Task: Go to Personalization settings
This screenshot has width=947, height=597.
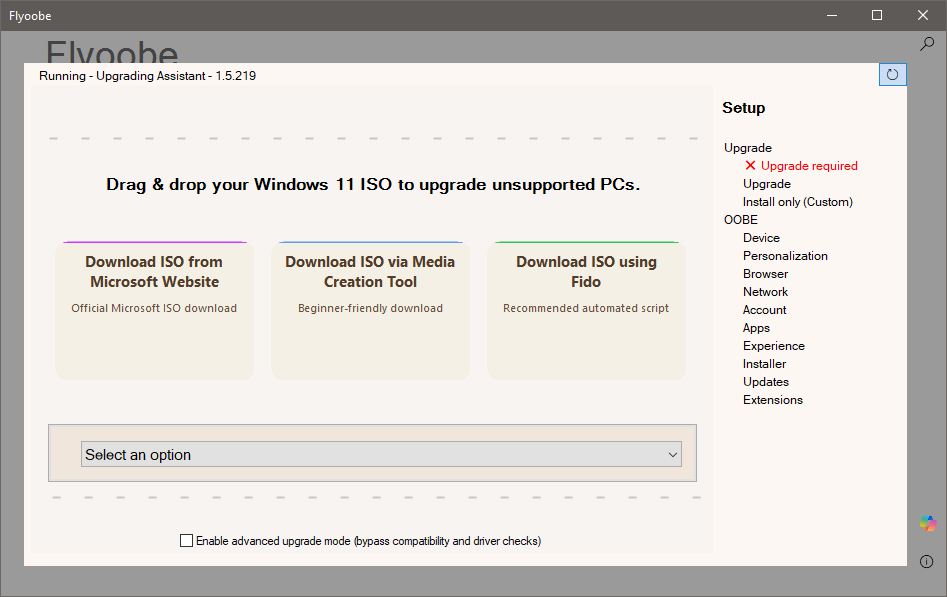Action: [x=785, y=256]
